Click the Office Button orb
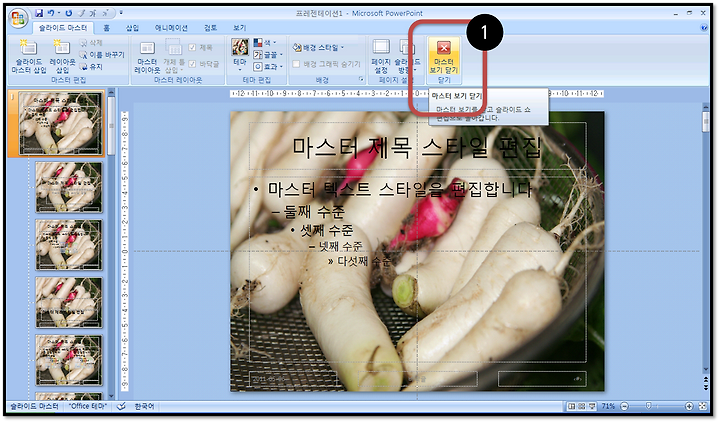The width and height of the screenshot is (720, 423). (x=19, y=18)
